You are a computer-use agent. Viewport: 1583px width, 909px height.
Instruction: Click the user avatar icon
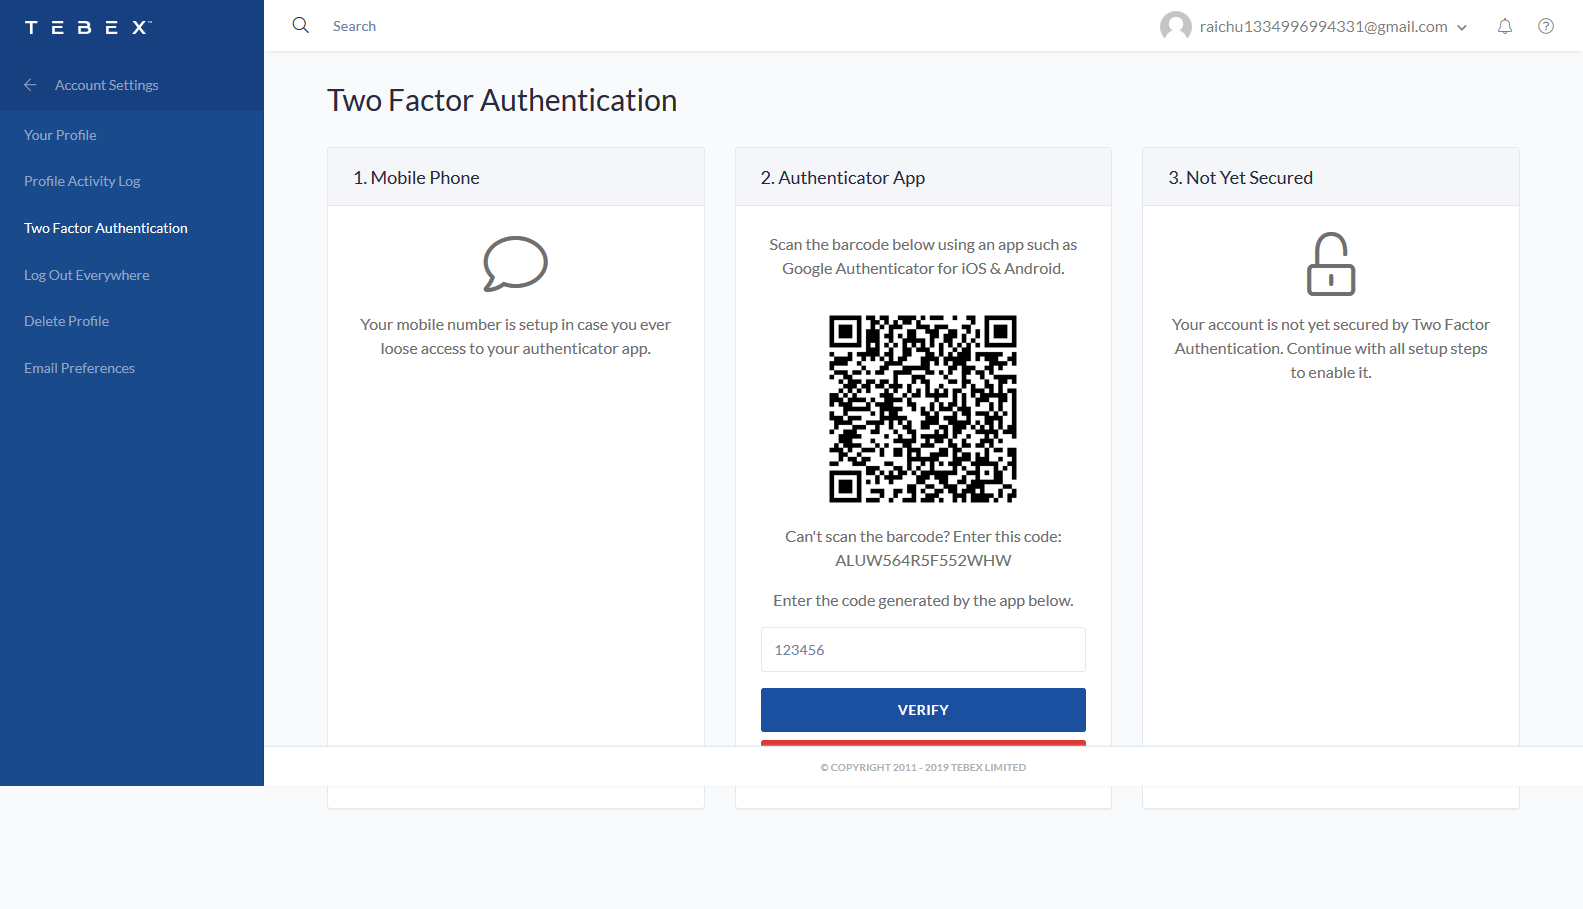[1176, 26]
